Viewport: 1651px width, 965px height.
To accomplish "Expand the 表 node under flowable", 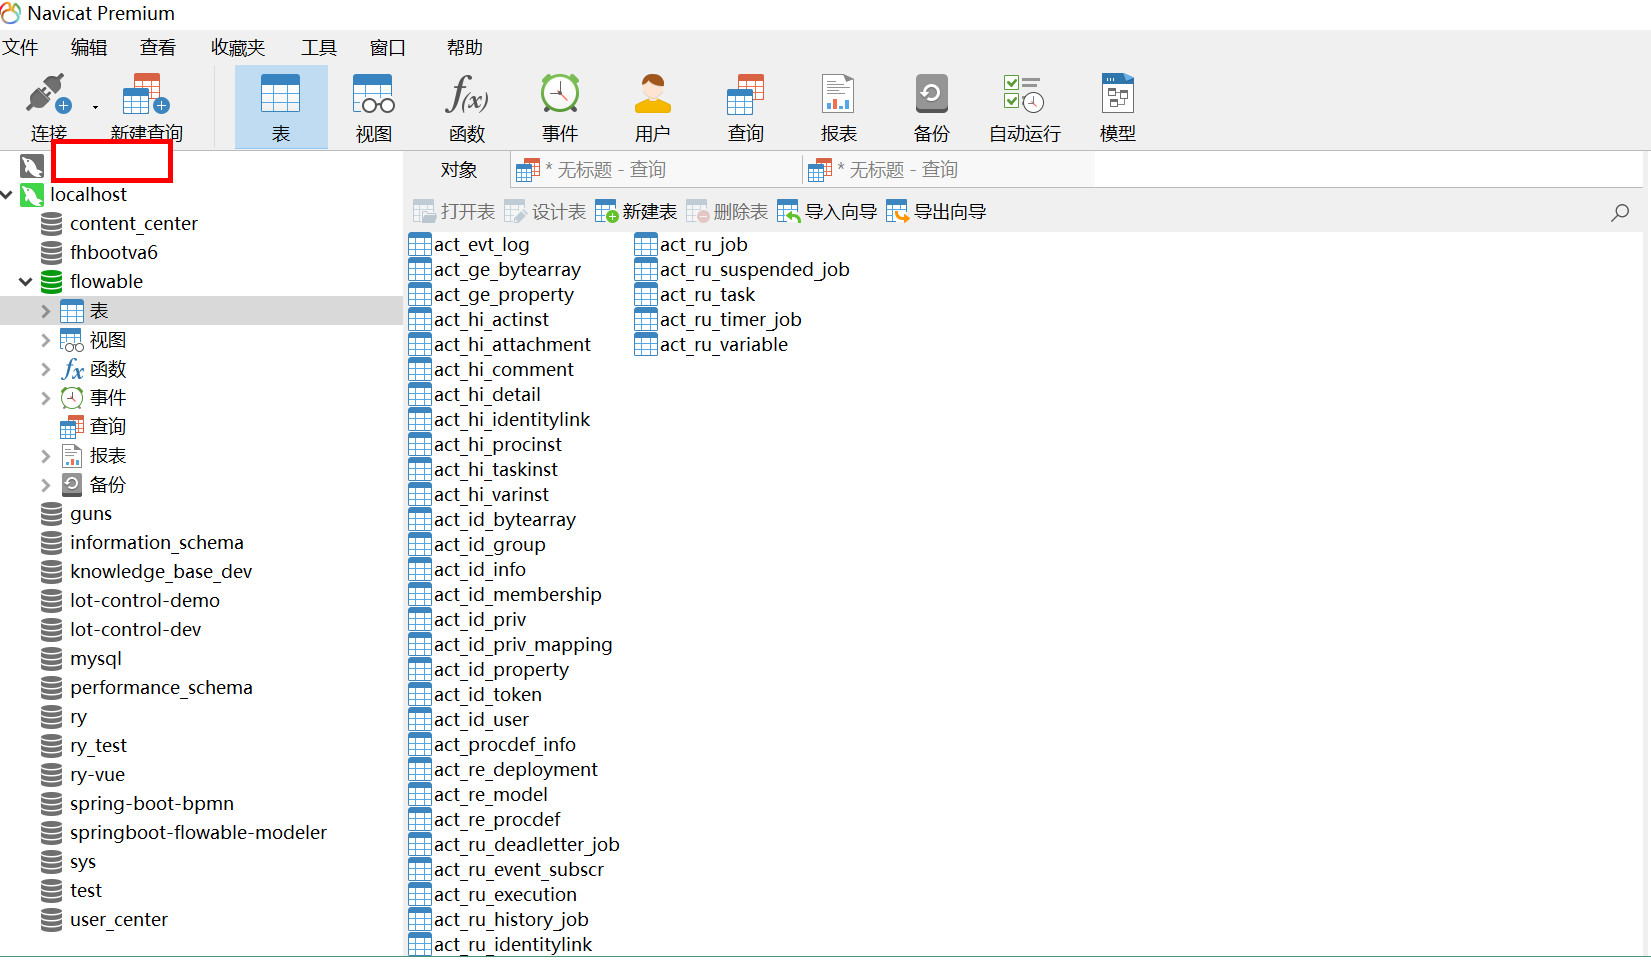I will tap(45, 311).
